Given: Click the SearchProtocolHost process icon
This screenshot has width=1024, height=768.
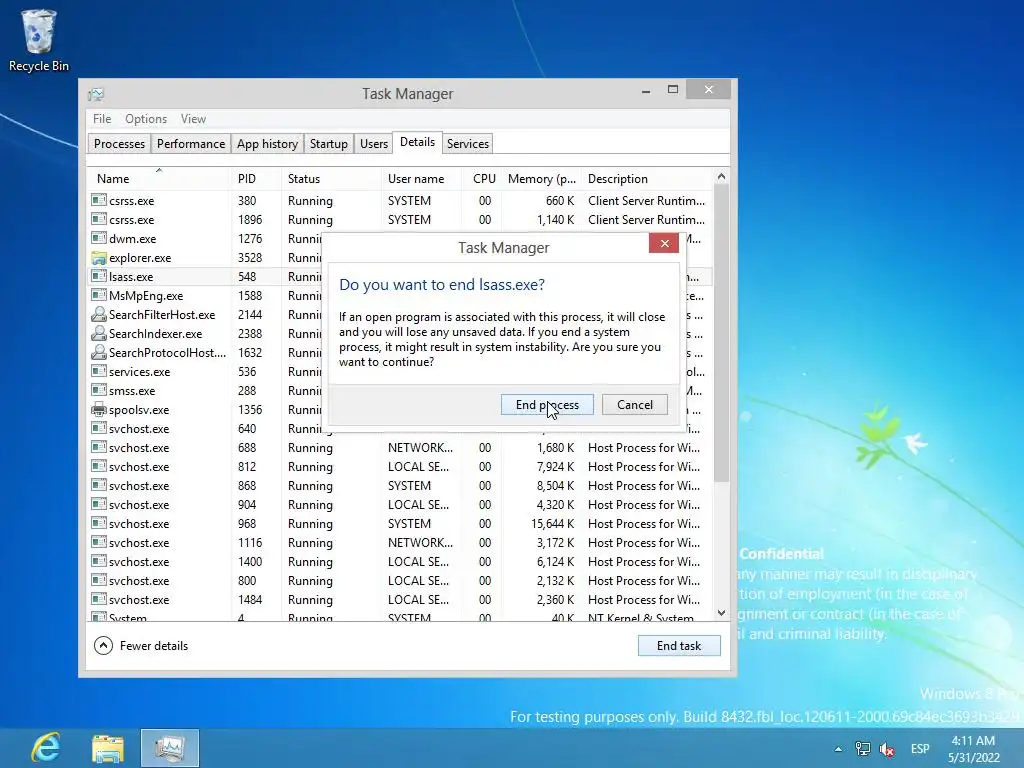Looking at the screenshot, I should pos(99,353).
